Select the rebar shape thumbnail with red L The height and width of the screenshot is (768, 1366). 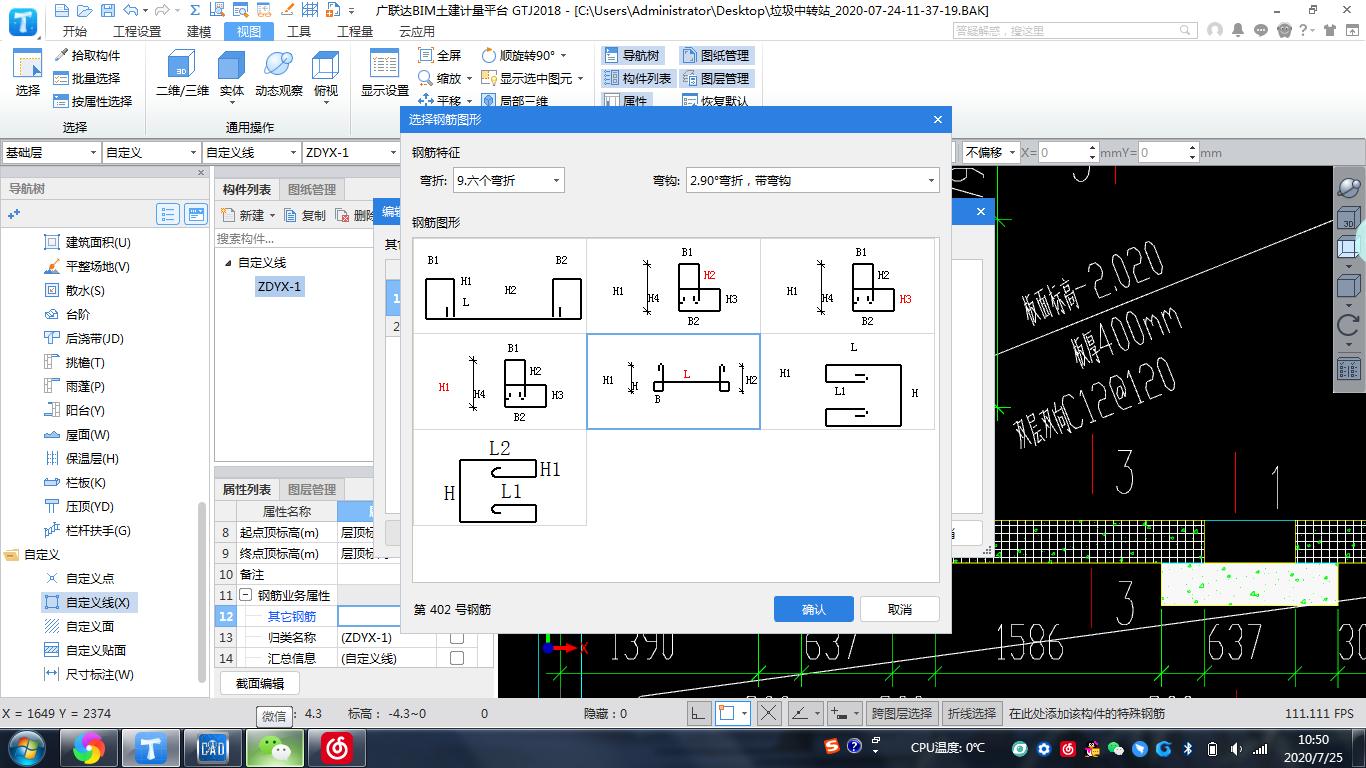(673, 381)
